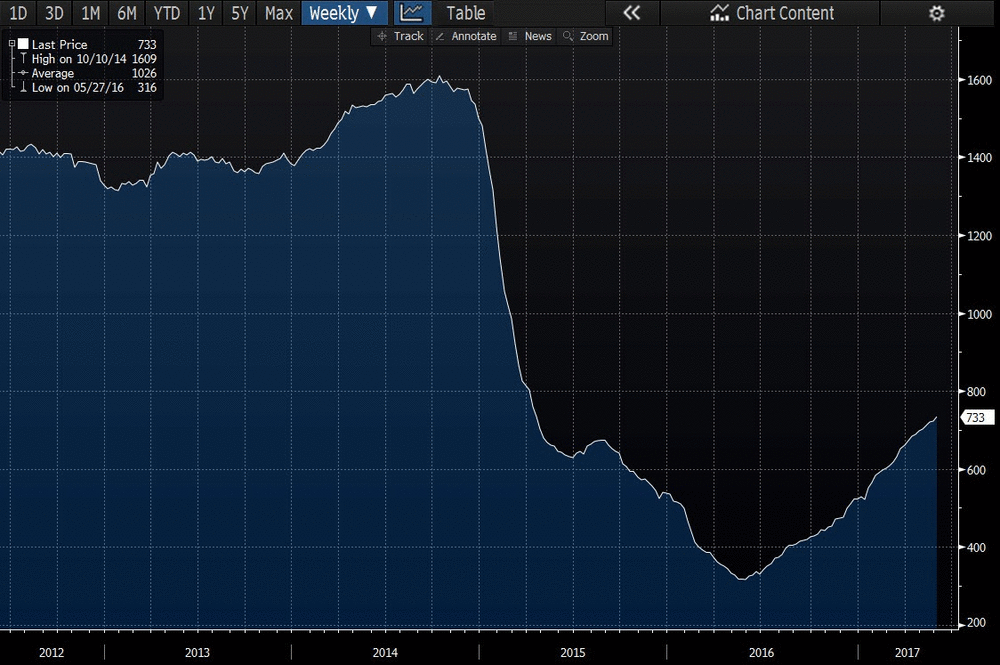The image size is (1000, 665).
Task: Click the 2017 x-axis year label
Action: 907,652
